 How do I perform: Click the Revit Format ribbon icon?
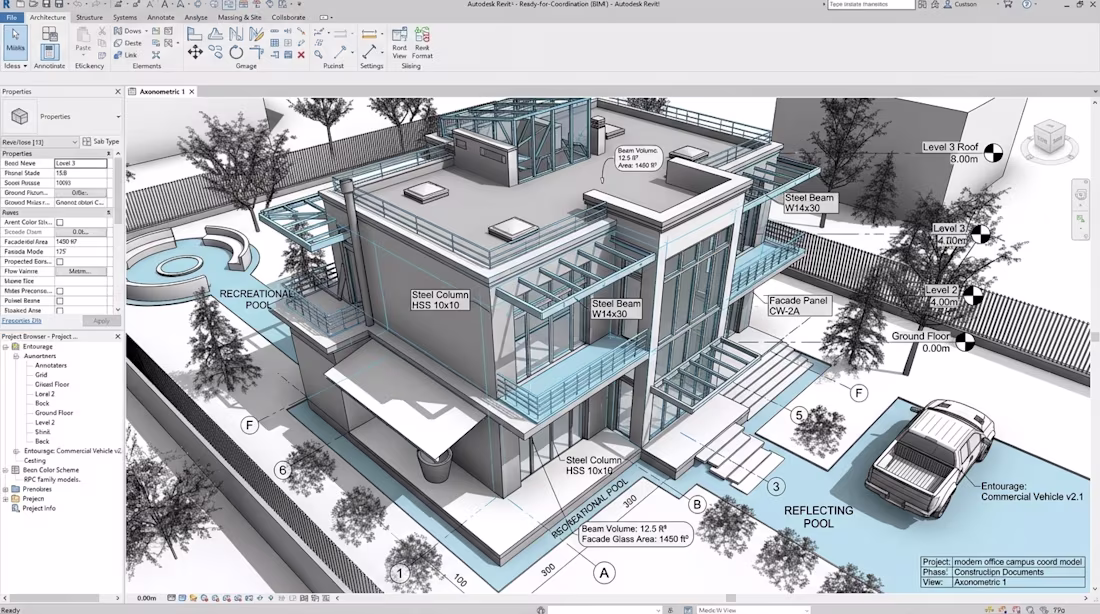pyautogui.click(x=422, y=43)
